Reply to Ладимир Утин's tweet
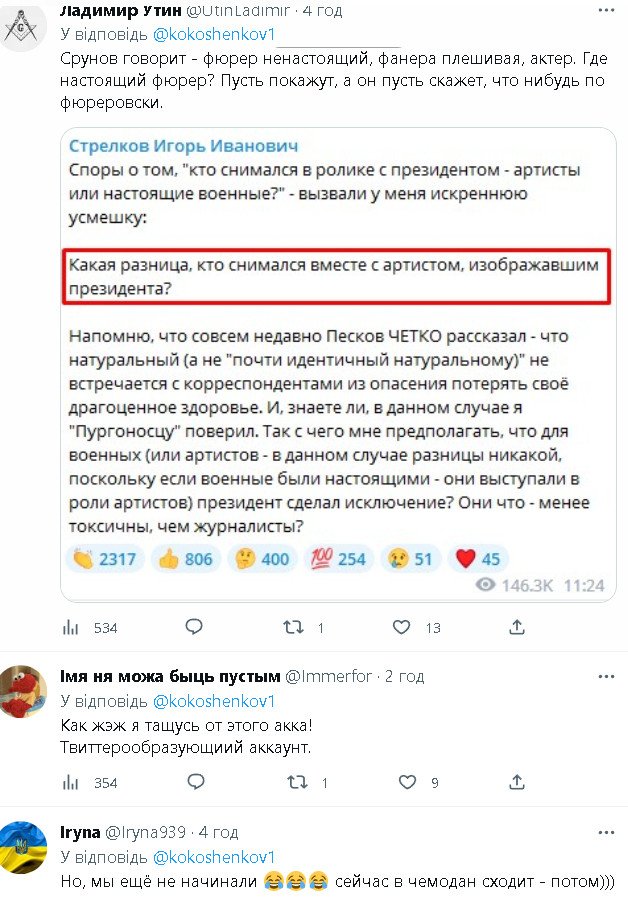This screenshot has height=898, width=628. (x=194, y=628)
